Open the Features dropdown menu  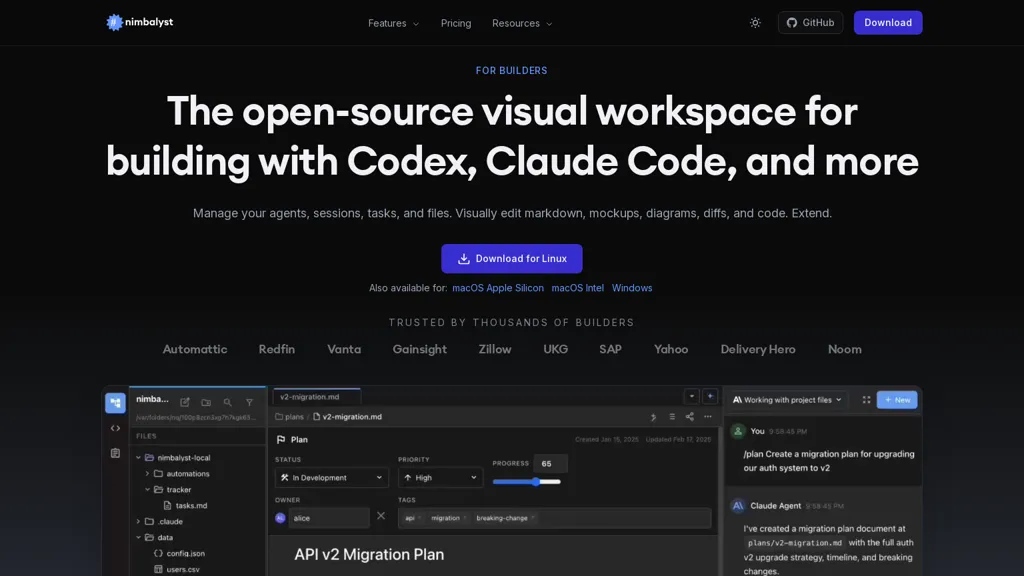[x=393, y=24]
